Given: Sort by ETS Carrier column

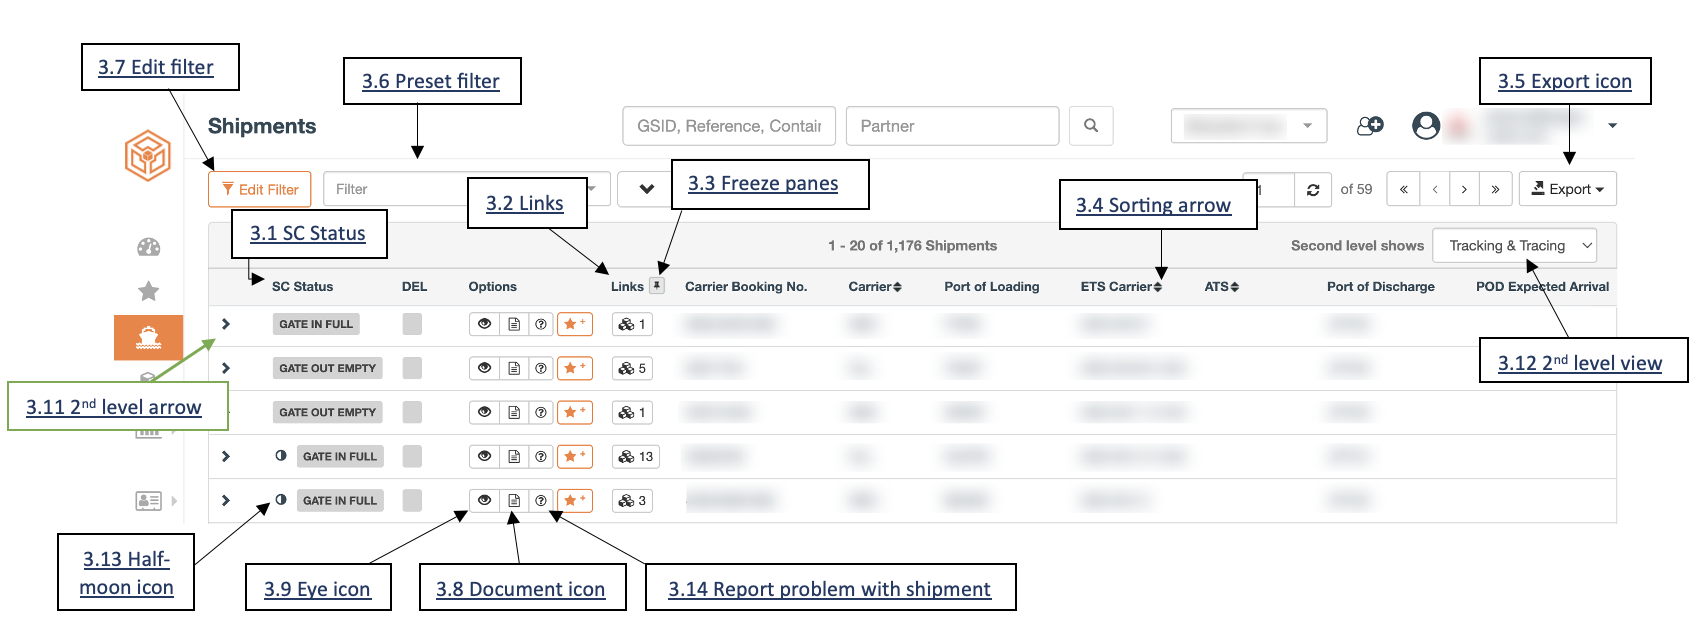Looking at the screenshot, I should click(x=1121, y=287).
